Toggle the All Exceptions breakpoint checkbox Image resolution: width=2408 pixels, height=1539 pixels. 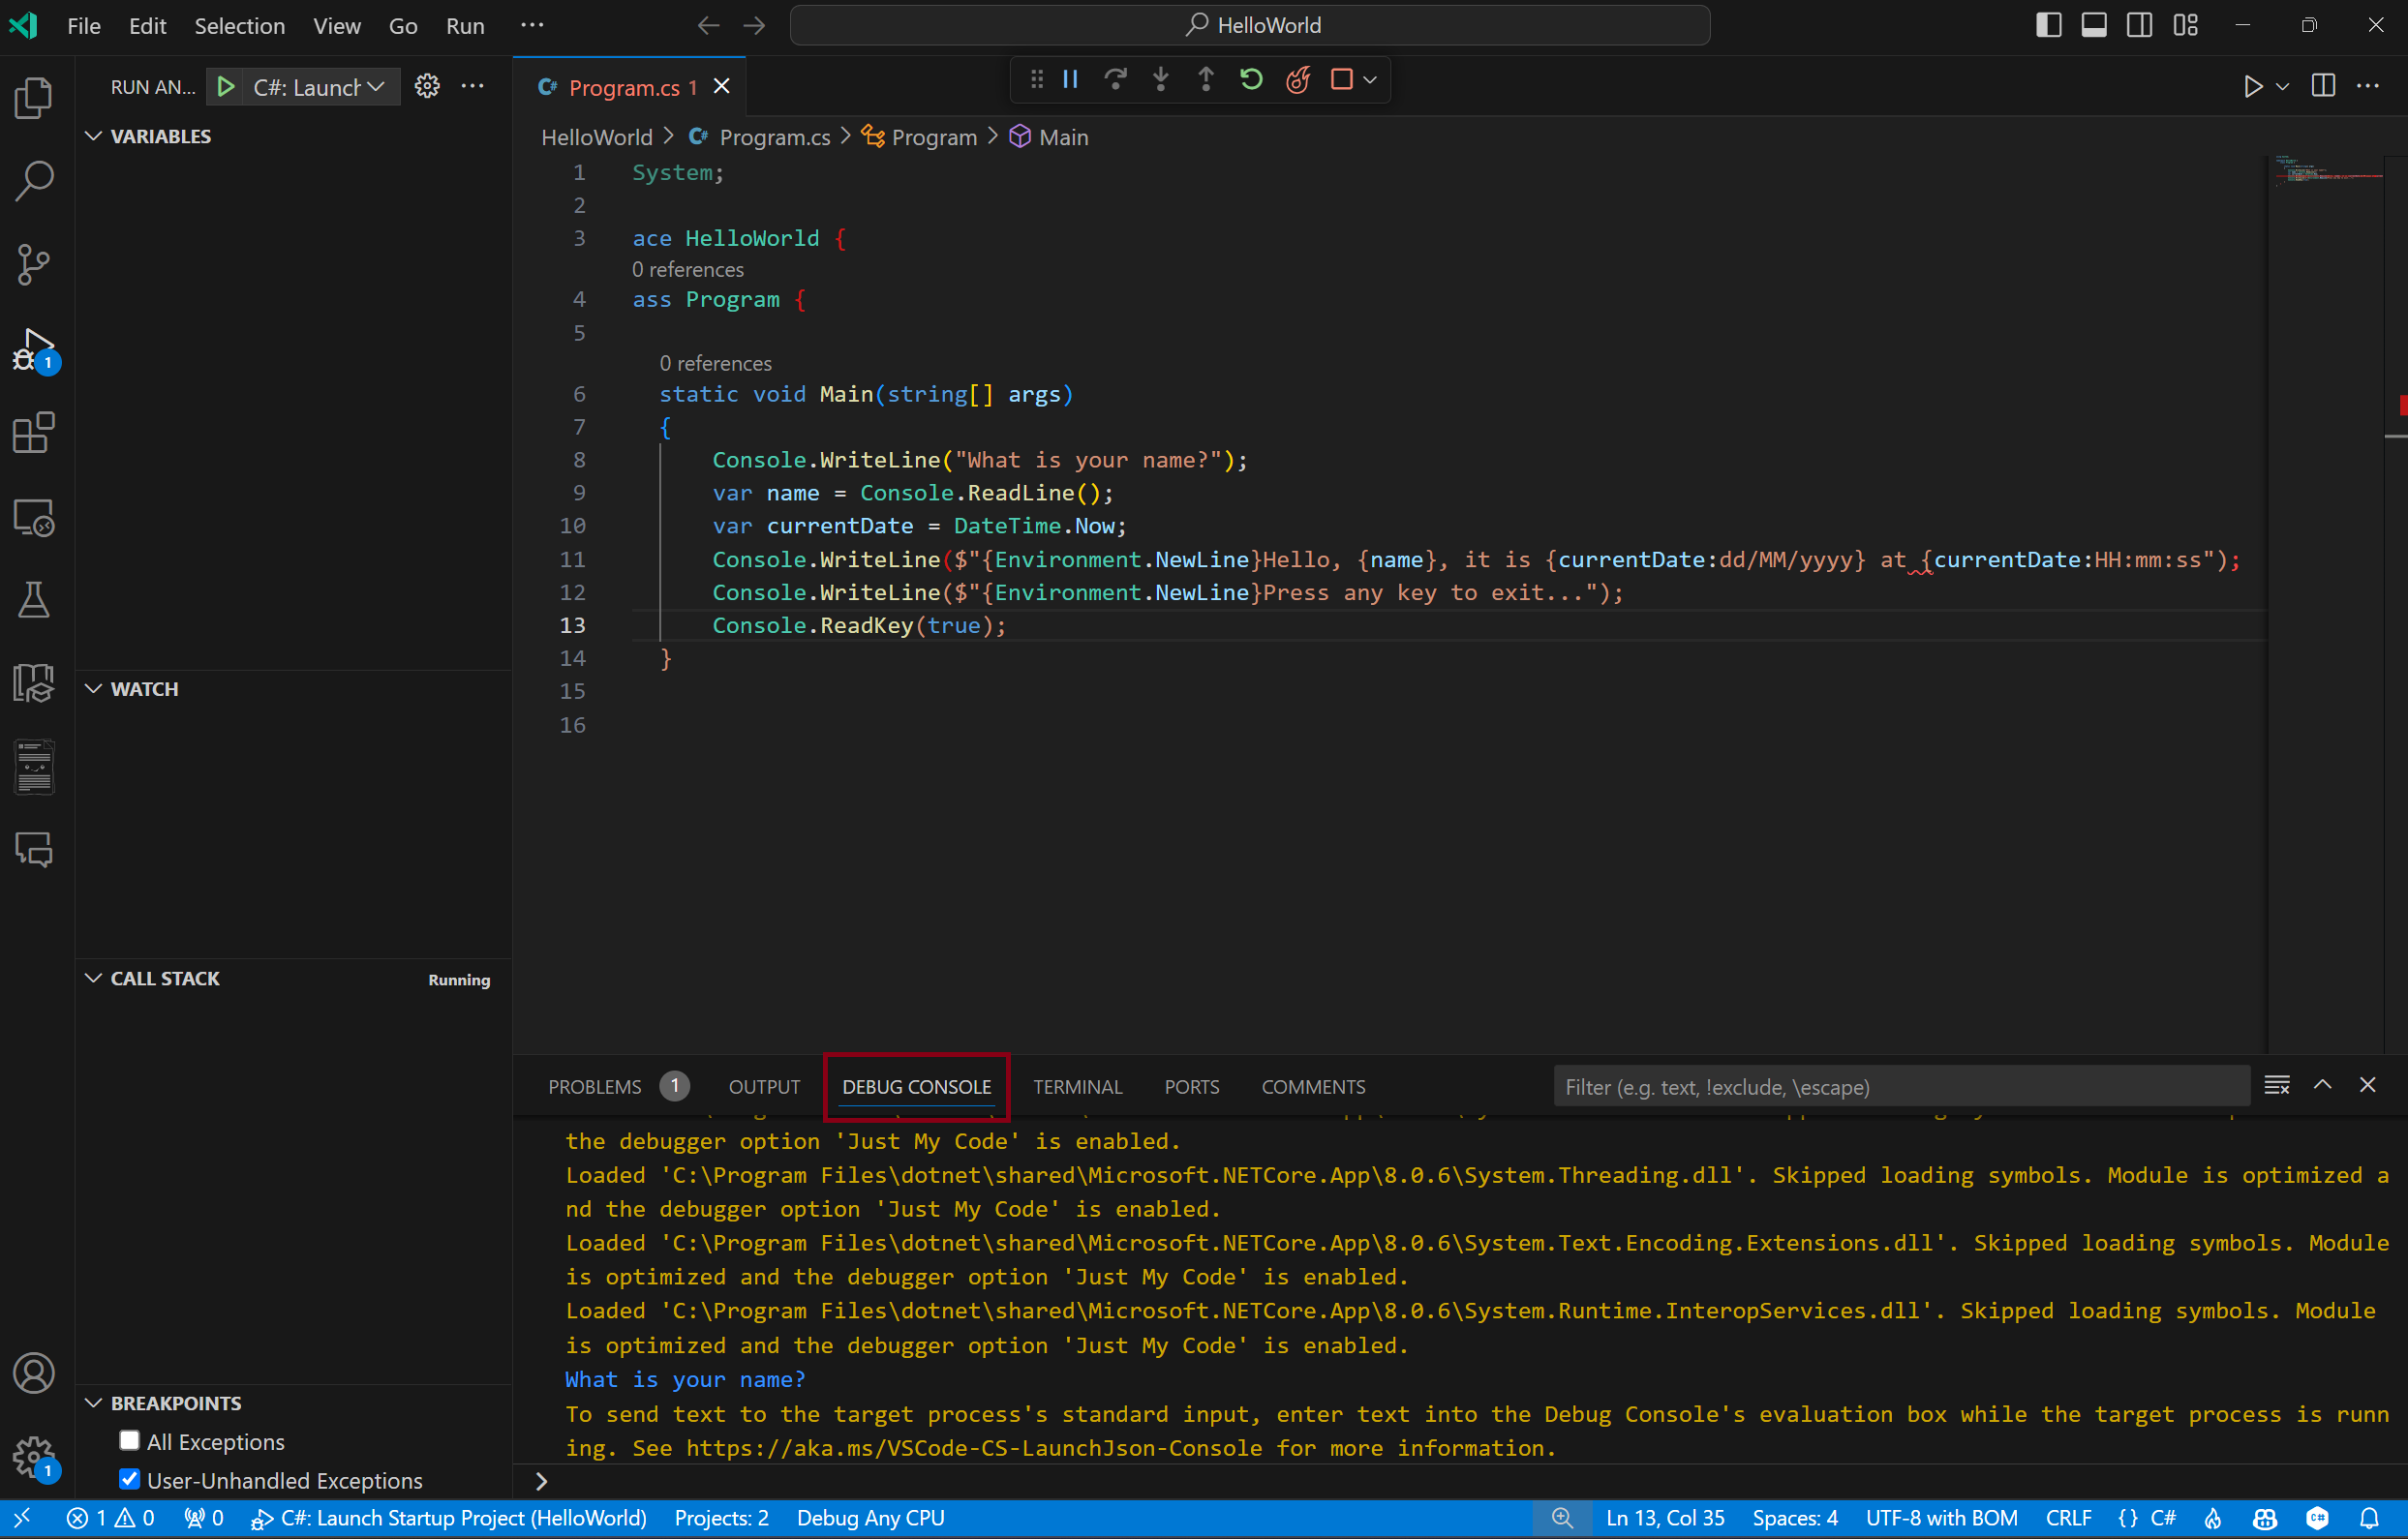[x=130, y=1440]
